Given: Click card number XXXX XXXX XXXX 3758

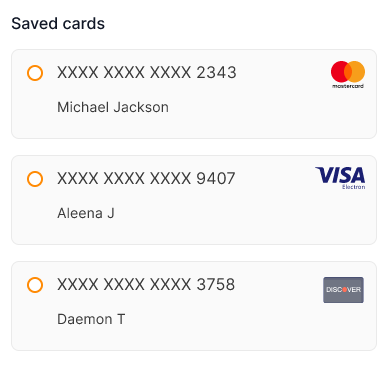Looking at the screenshot, I should point(146,285).
